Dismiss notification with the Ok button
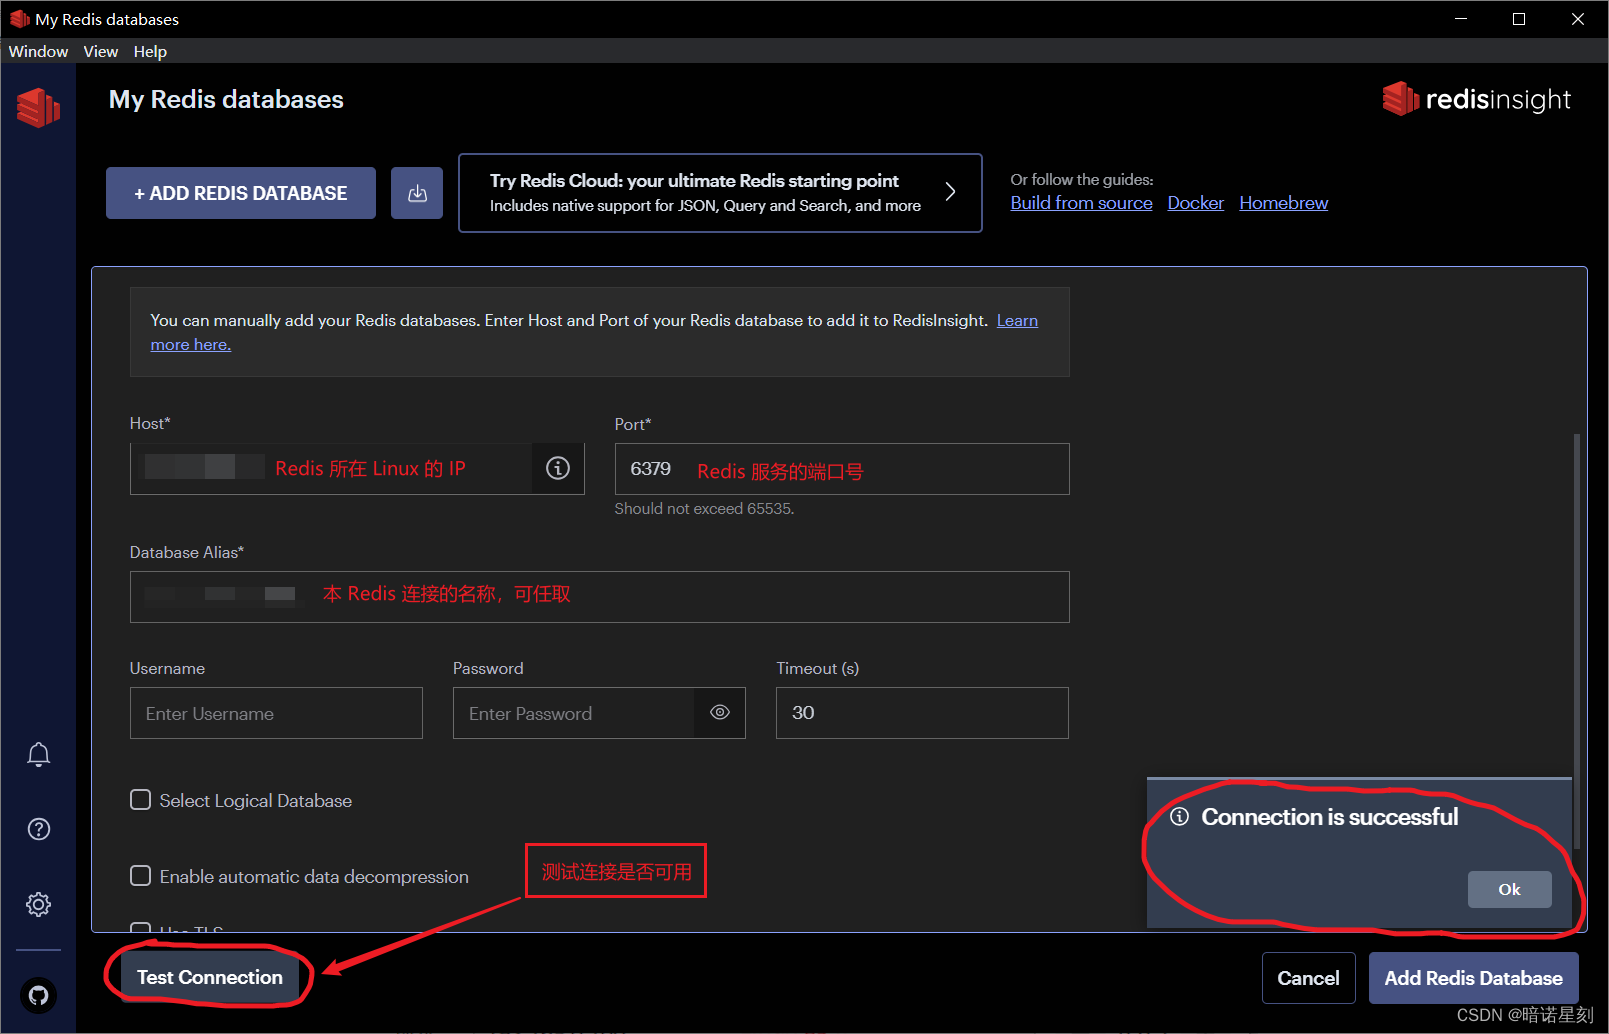Screen dimensions: 1609x1034 pos(1509,889)
